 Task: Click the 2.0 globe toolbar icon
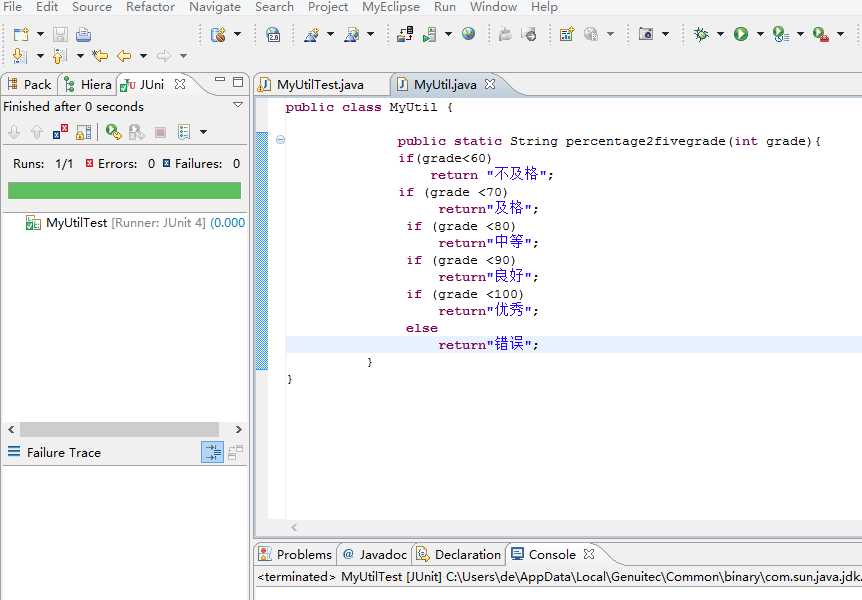[x=273, y=34]
